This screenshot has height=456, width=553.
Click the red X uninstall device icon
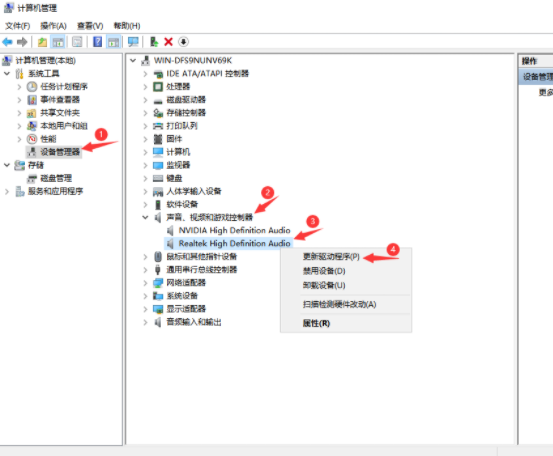pos(168,42)
